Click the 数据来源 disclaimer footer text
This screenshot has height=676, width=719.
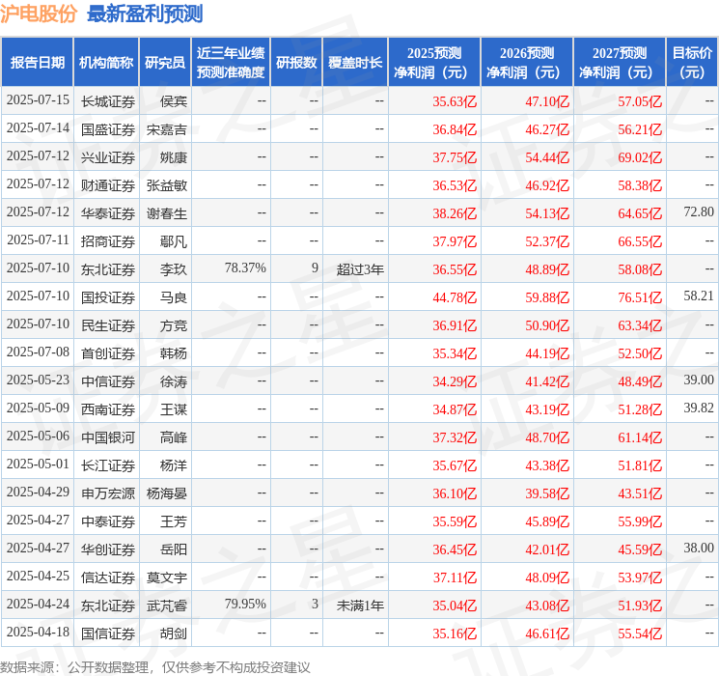155,667
